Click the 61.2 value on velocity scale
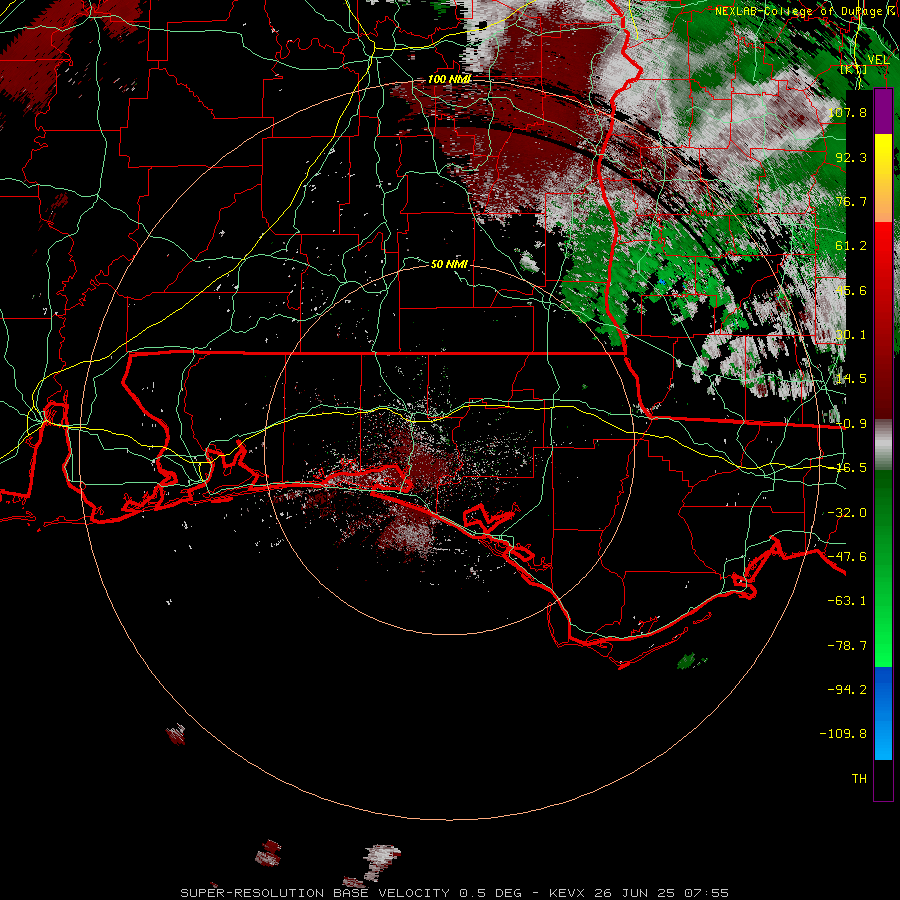900x900 pixels. 851,246
